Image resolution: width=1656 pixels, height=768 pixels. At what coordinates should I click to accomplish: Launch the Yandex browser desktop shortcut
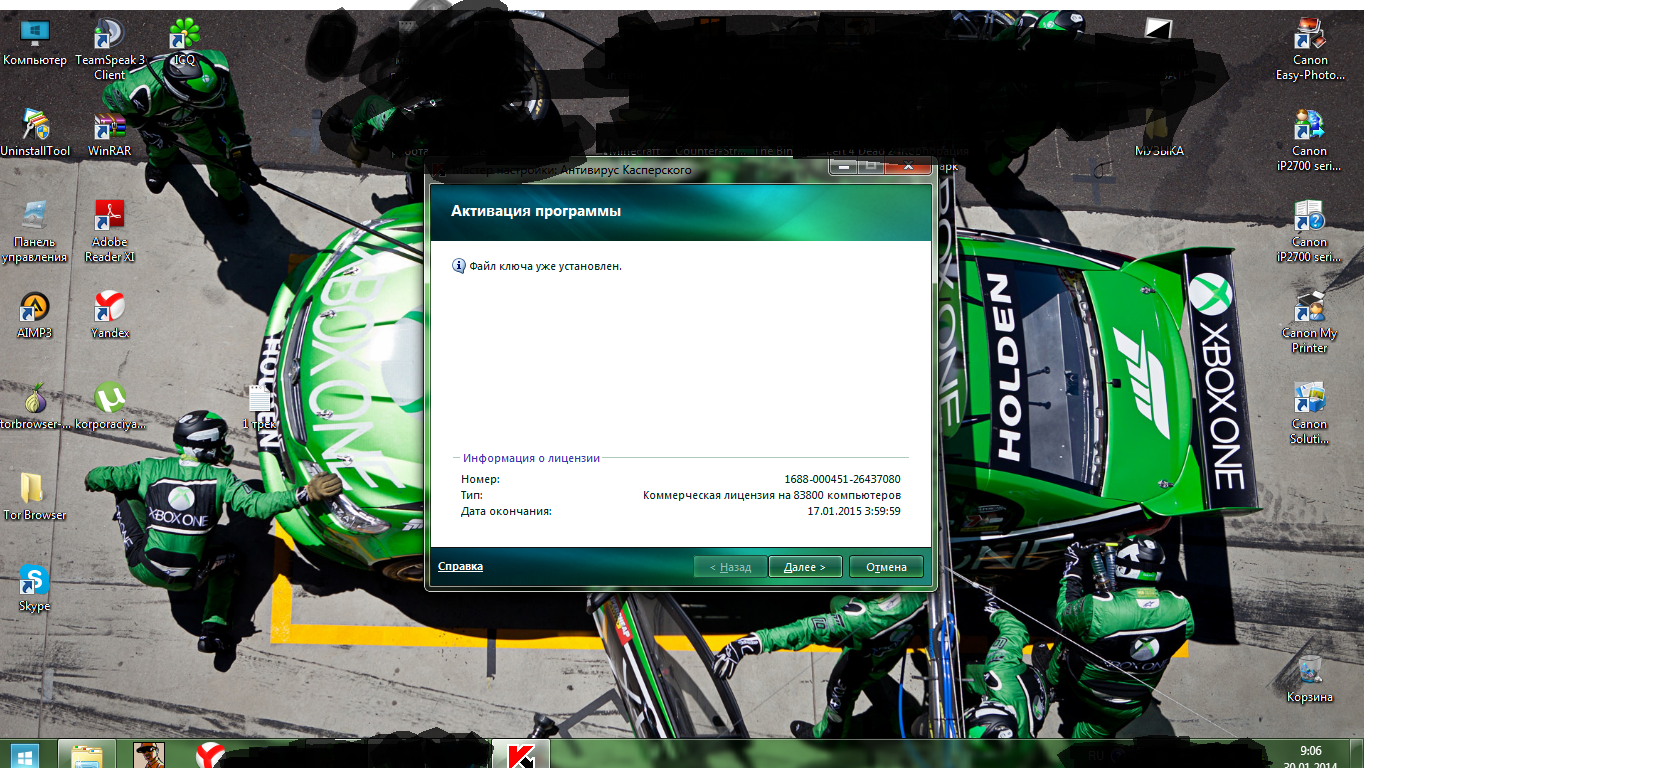tap(110, 316)
